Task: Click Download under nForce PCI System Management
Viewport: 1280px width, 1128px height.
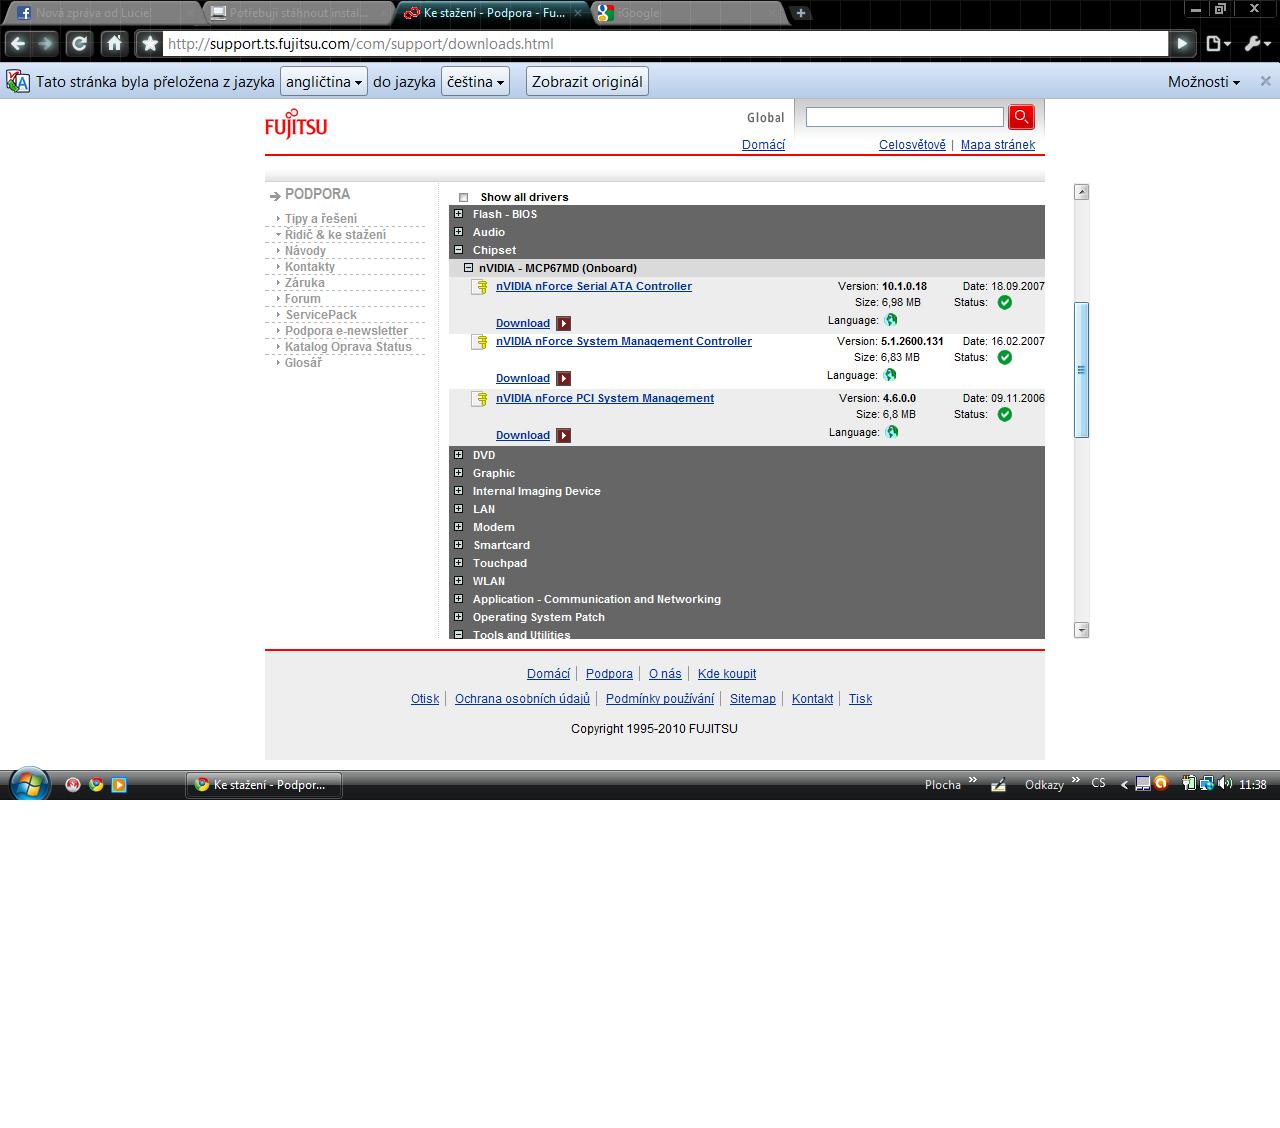Action: pyautogui.click(x=523, y=435)
